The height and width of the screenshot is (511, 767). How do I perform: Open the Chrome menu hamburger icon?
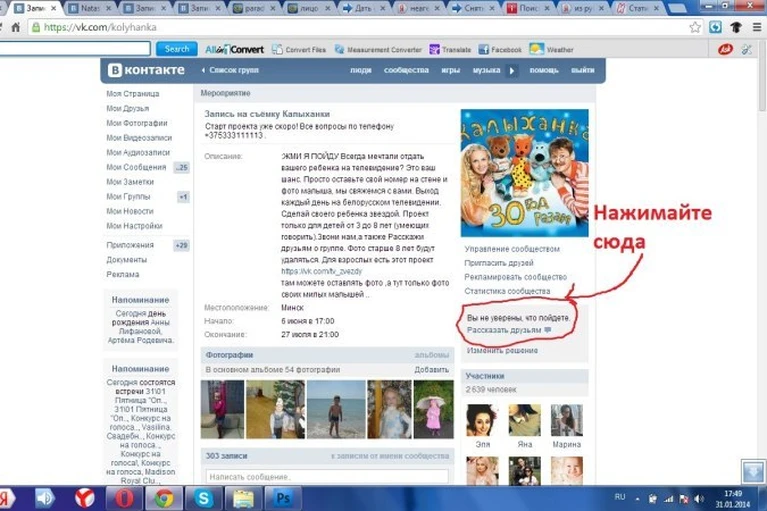pos(757,27)
